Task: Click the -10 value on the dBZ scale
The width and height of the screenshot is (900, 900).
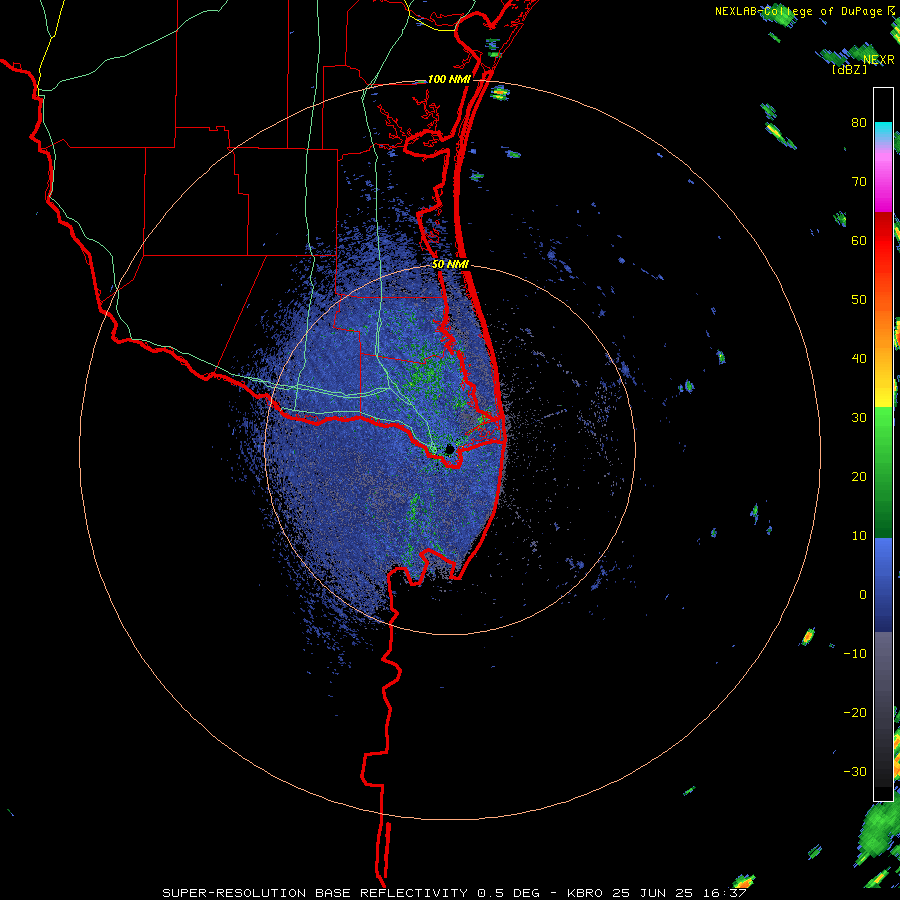Action: [x=855, y=654]
